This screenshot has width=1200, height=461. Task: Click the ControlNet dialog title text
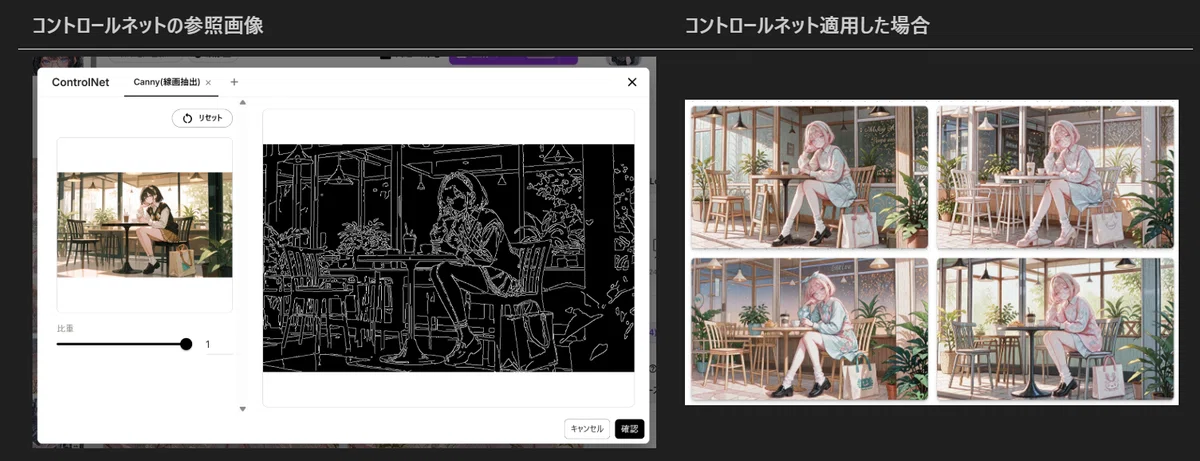pos(81,82)
